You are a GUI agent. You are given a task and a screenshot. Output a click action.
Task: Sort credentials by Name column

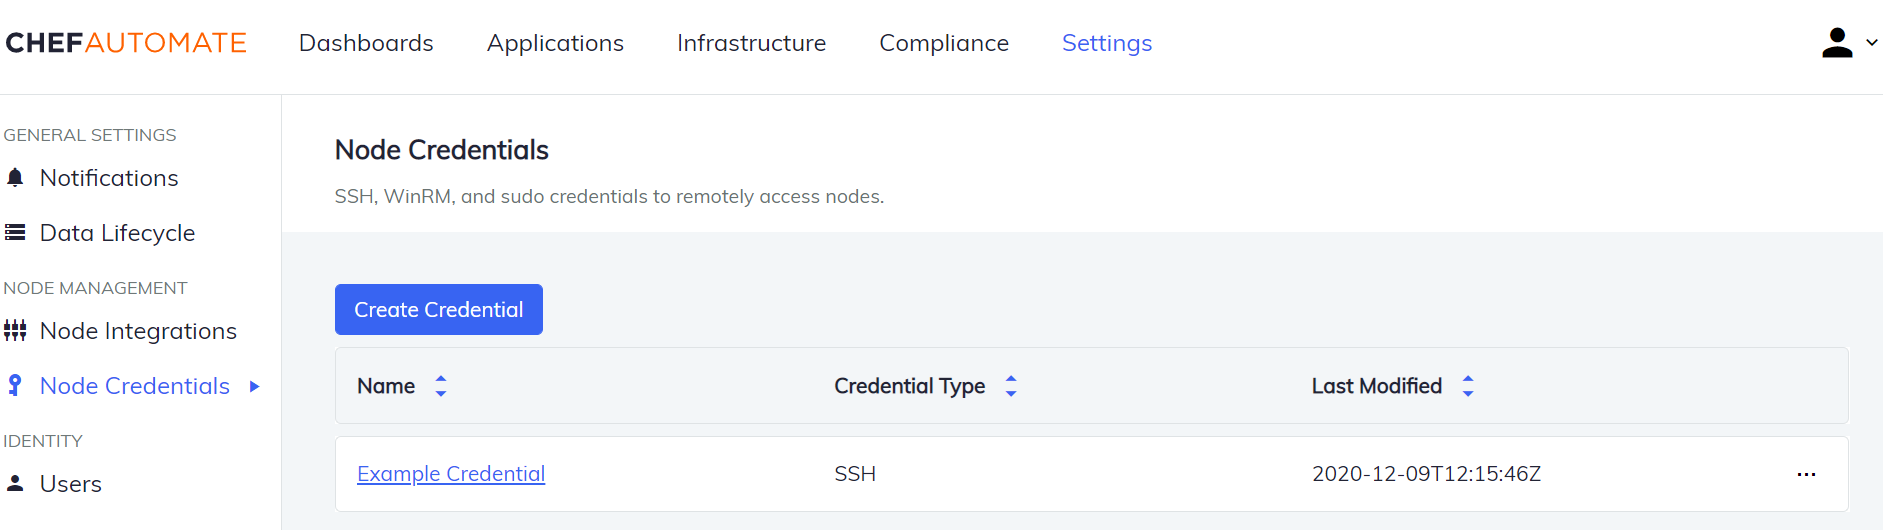click(441, 386)
